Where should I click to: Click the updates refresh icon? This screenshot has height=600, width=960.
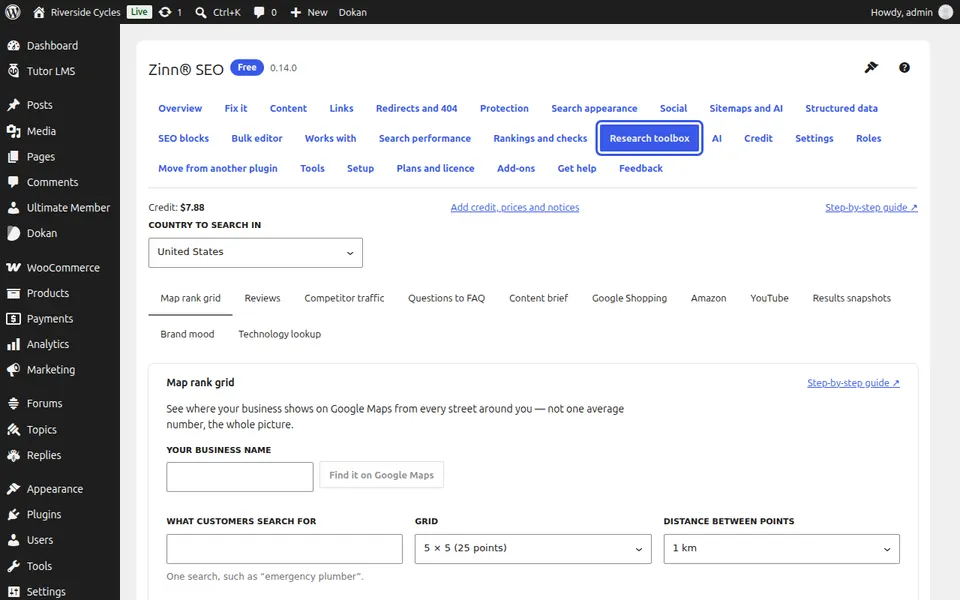pos(165,12)
